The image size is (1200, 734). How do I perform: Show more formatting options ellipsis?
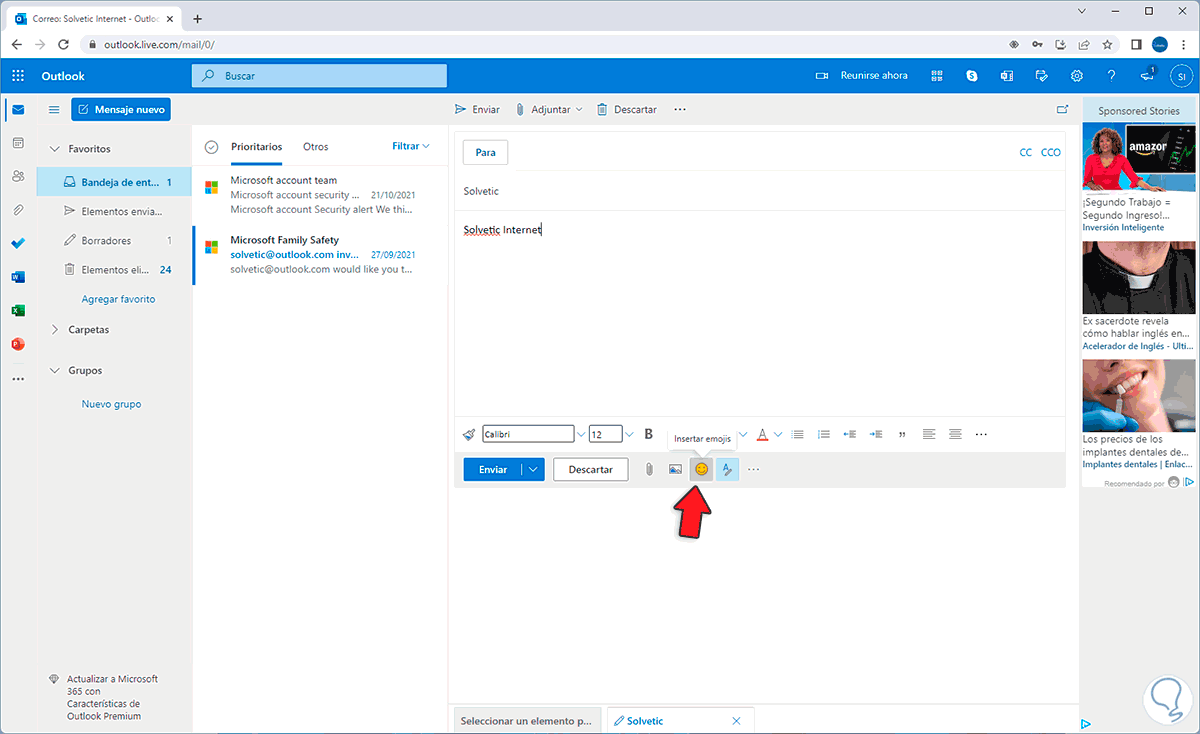click(981, 434)
